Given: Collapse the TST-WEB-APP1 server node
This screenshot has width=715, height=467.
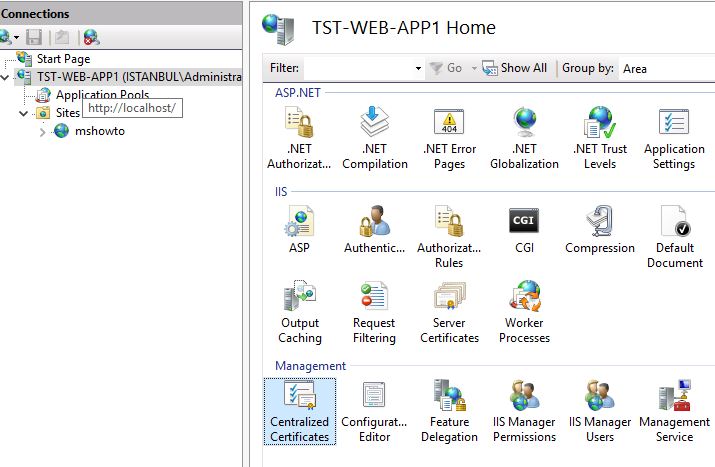Looking at the screenshot, I should point(5,77).
